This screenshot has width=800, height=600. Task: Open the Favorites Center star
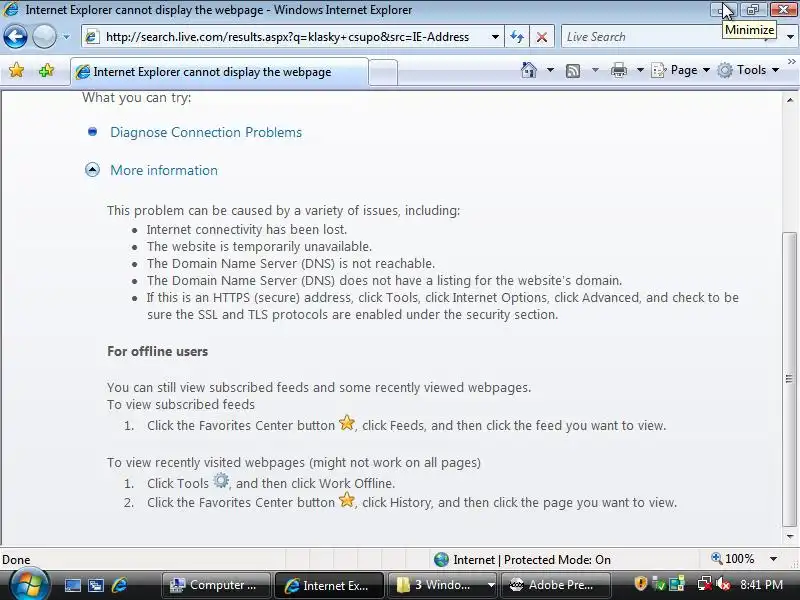pyautogui.click(x=16, y=70)
